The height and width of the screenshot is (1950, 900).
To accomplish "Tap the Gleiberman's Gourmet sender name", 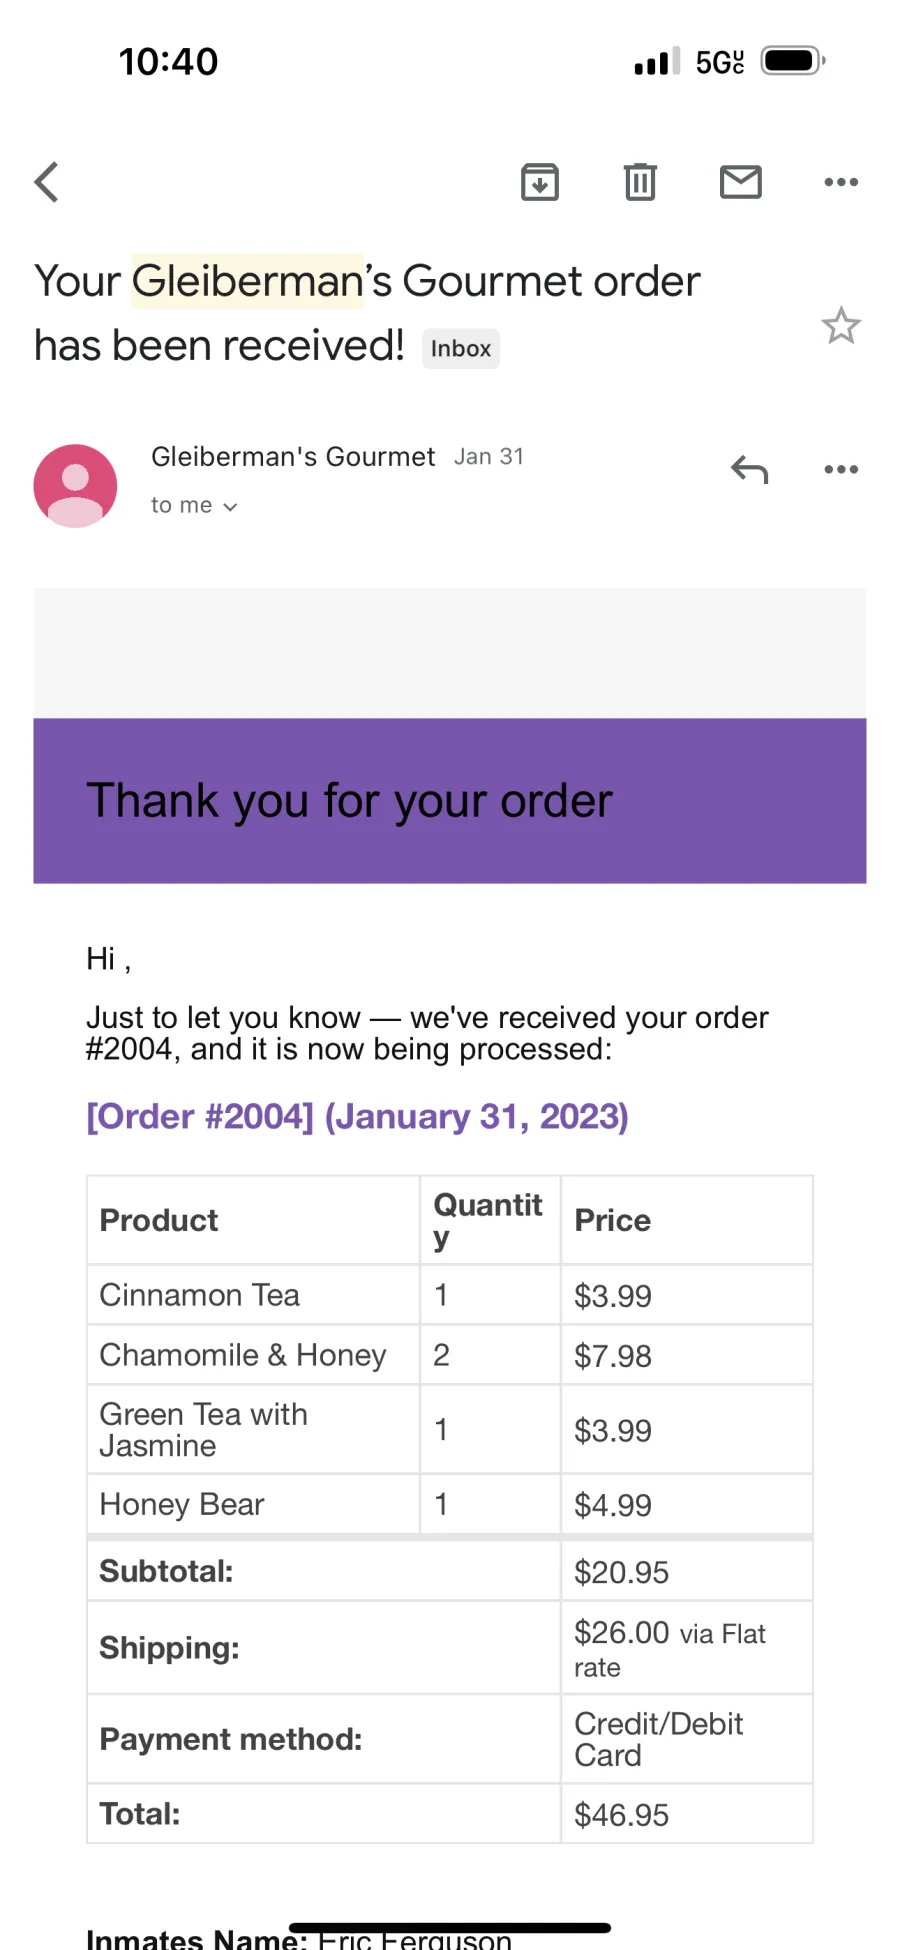I will [x=293, y=457].
